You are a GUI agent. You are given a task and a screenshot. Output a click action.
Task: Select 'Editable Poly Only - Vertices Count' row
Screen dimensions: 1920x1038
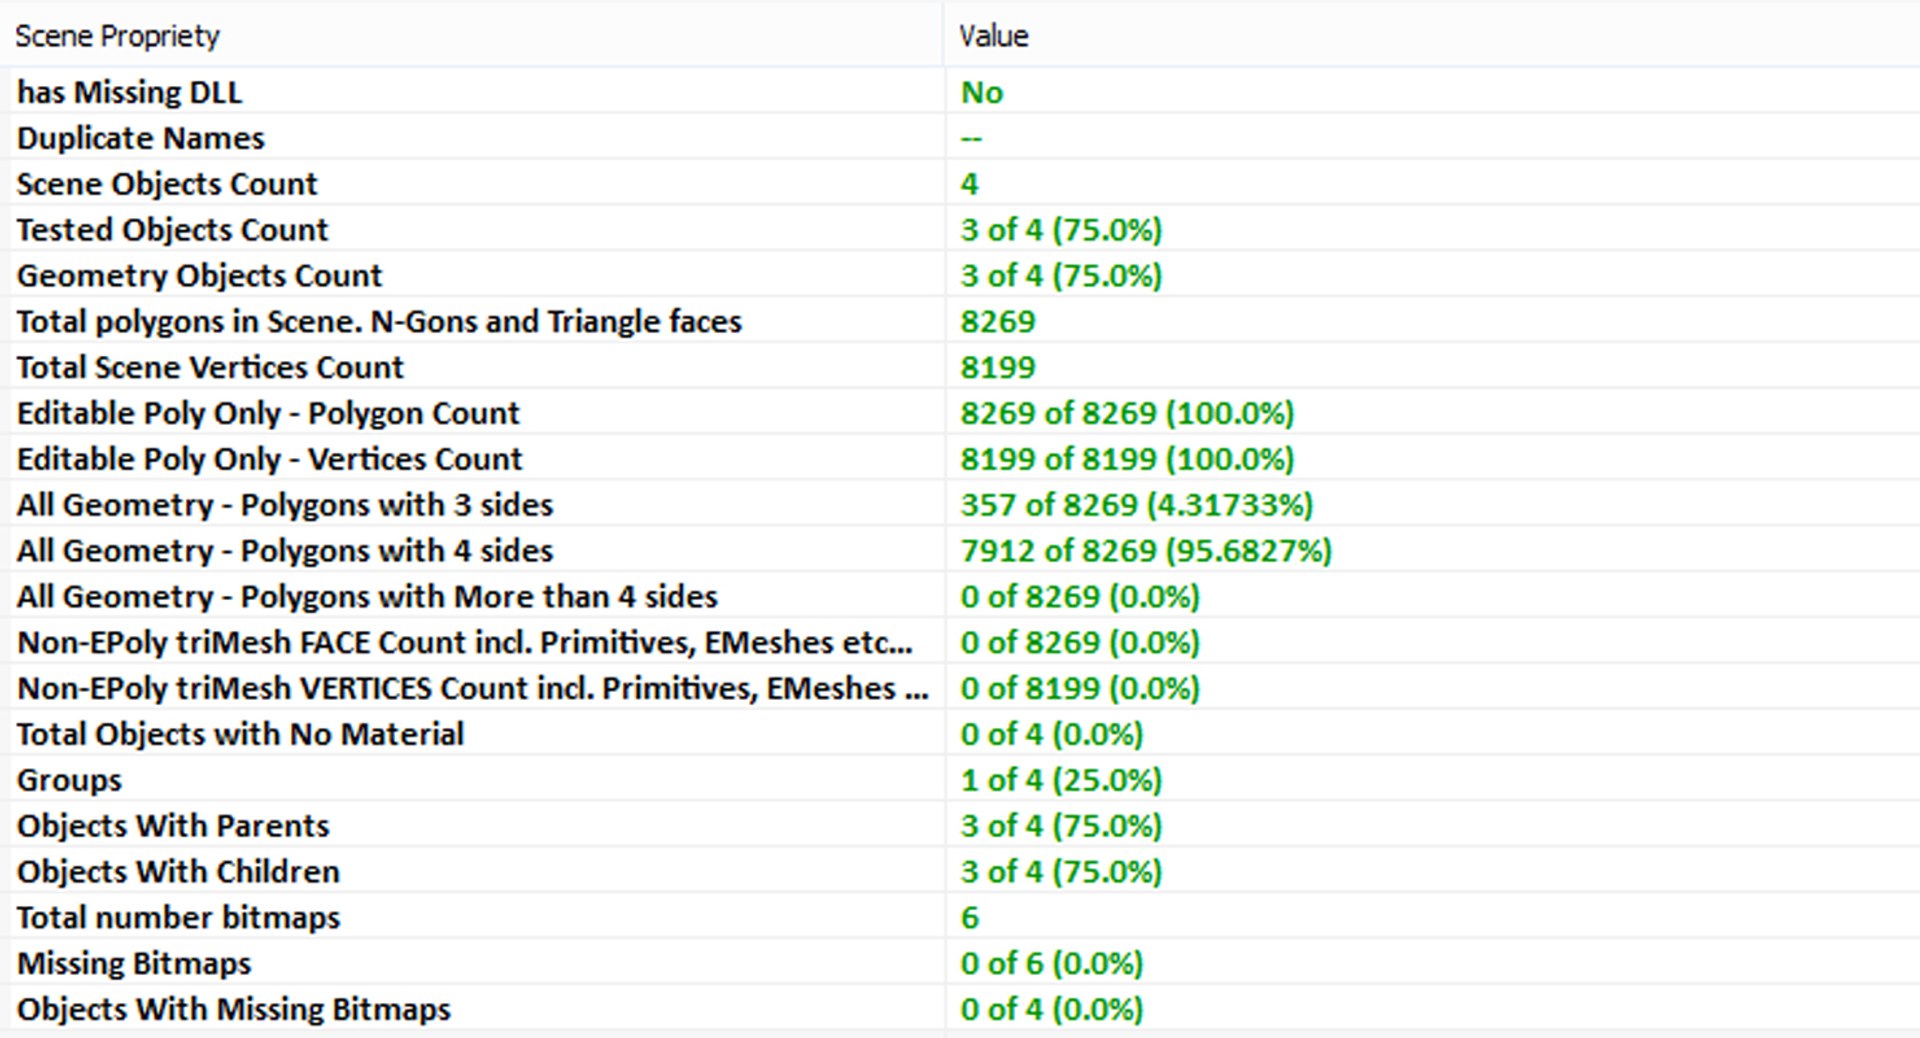pos(960,459)
